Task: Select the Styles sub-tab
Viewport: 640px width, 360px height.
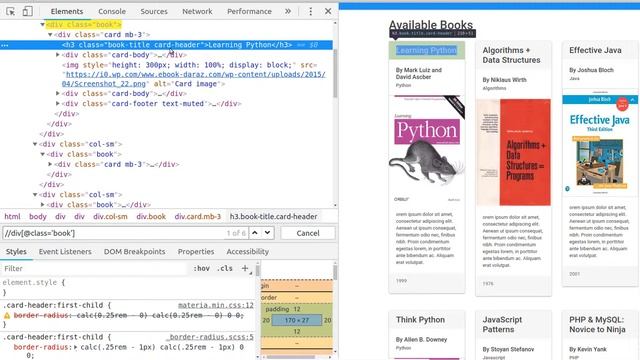Action: pos(16,251)
